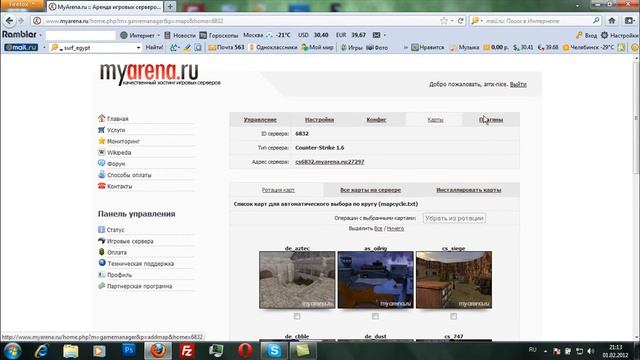Image resolution: width=640 pixels, height=360 pixels.
Task: Launch Internet Explorer from taskbar
Action: point(41,351)
